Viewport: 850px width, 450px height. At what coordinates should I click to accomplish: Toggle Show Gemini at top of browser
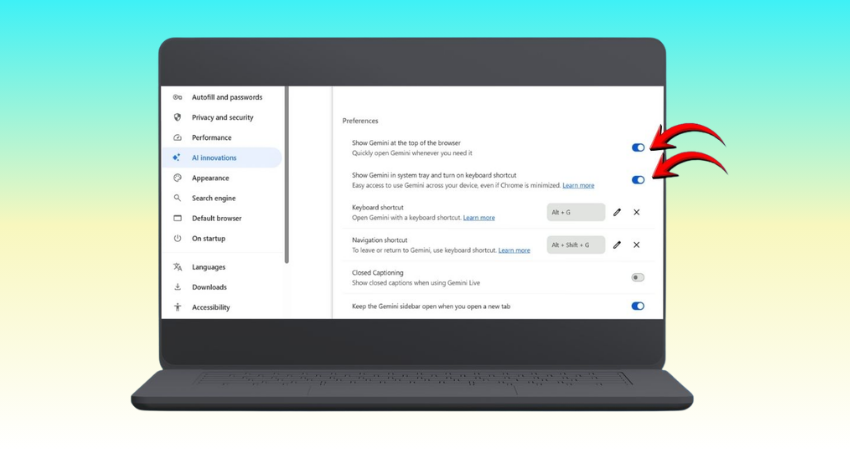pos(638,147)
